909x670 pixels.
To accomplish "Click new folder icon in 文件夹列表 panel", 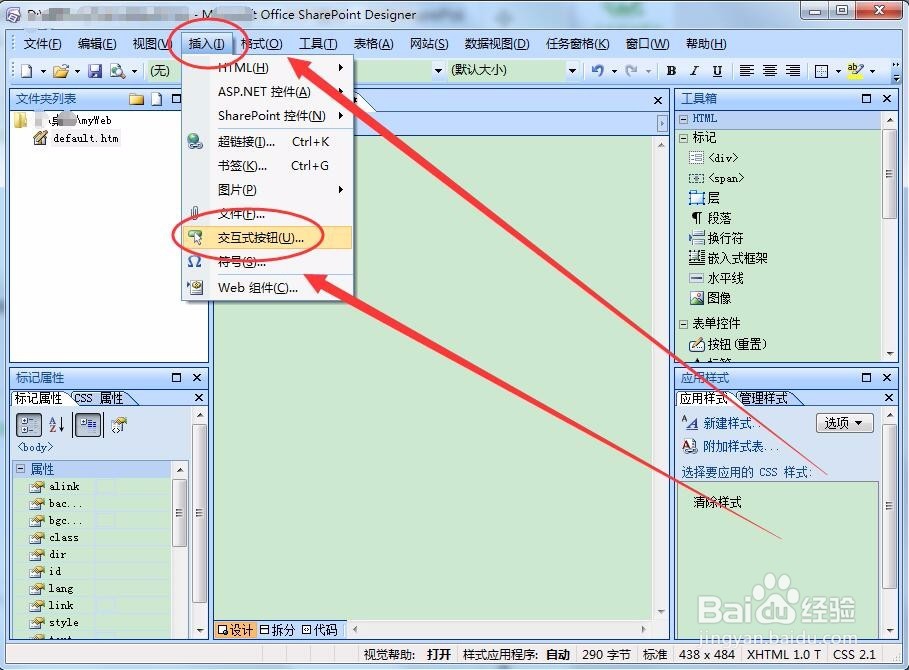I will pos(137,99).
